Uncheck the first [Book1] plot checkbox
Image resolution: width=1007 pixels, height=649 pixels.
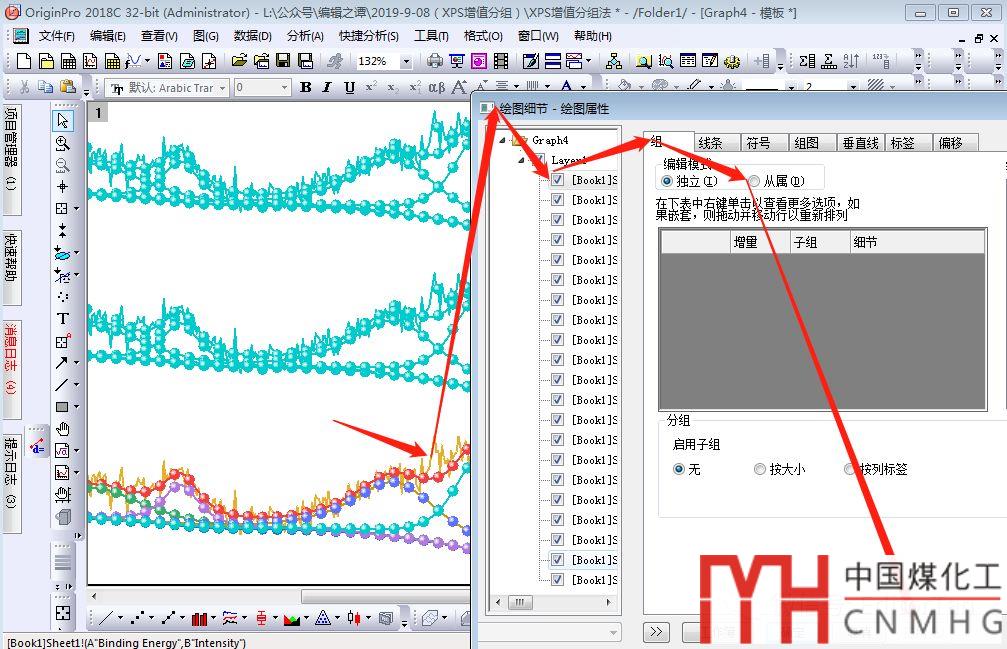click(557, 180)
